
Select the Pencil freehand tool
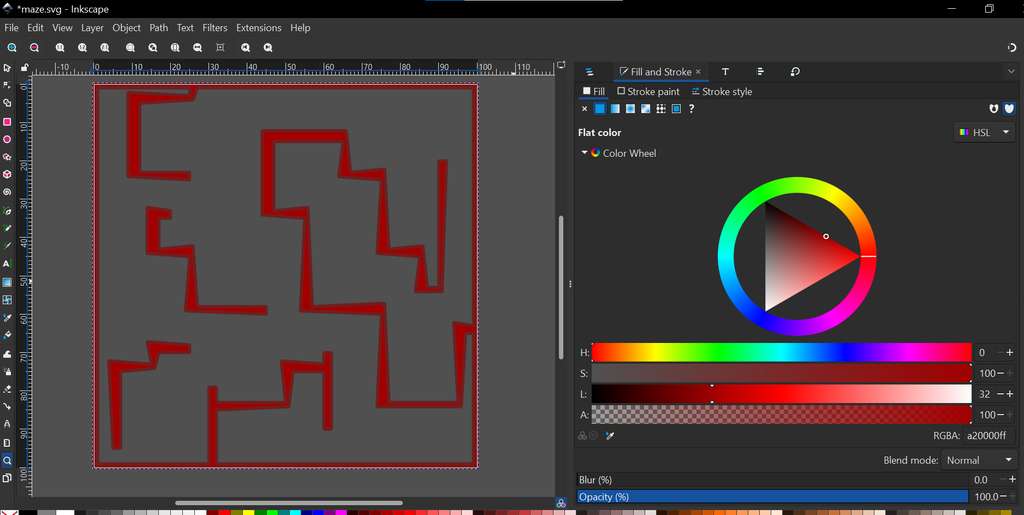coord(7,228)
